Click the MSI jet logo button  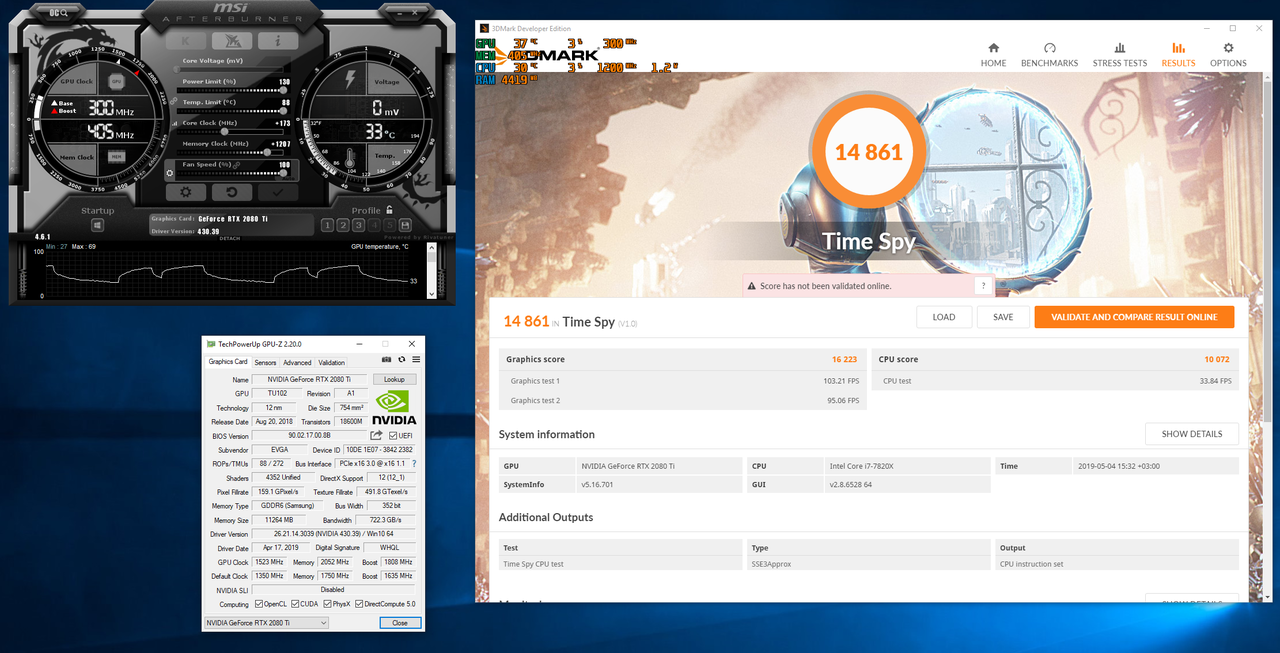coord(233,41)
